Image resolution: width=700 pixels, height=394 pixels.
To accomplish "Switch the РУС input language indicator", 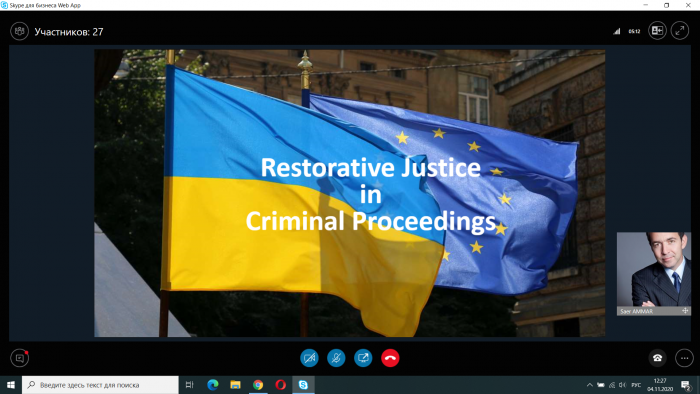I will [x=637, y=385].
